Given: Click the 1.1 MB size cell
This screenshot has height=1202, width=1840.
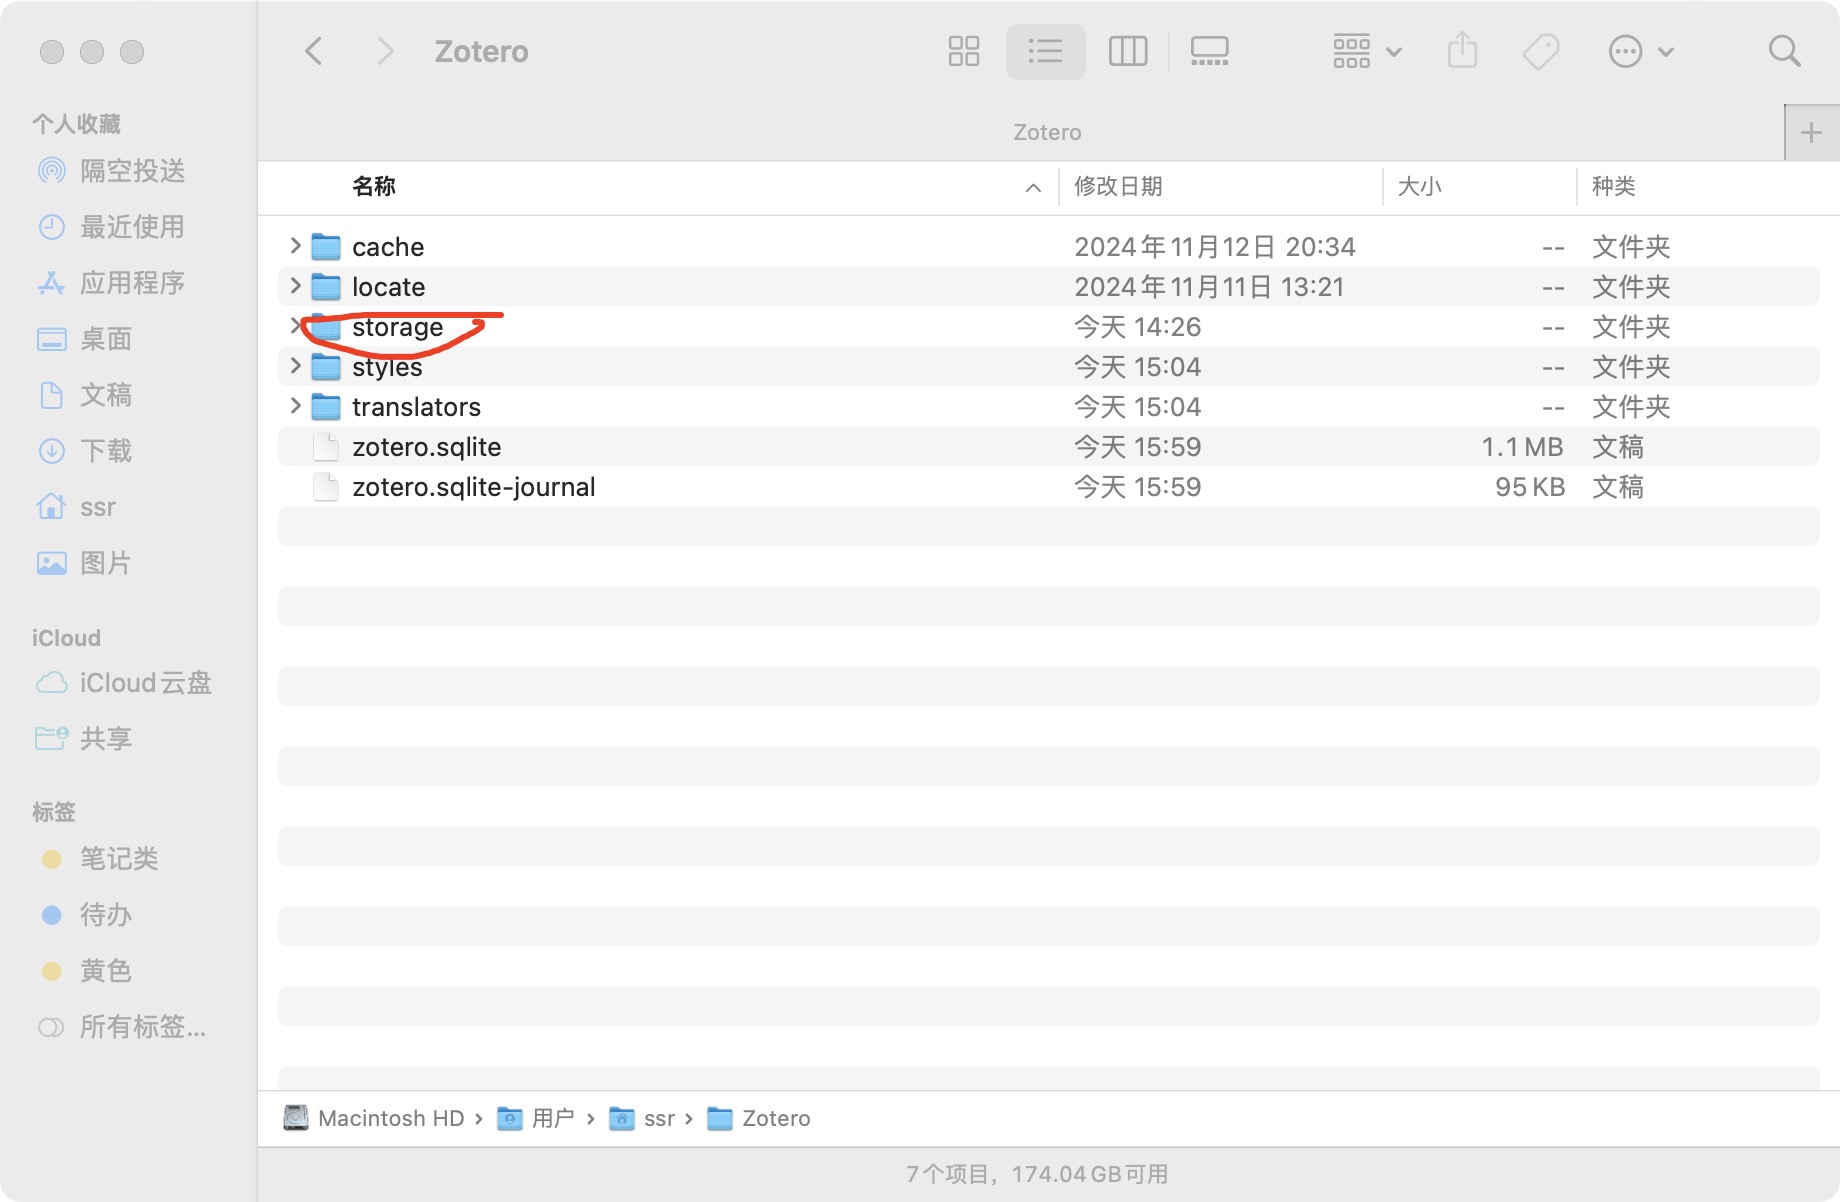Looking at the screenshot, I should click(1521, 447).
